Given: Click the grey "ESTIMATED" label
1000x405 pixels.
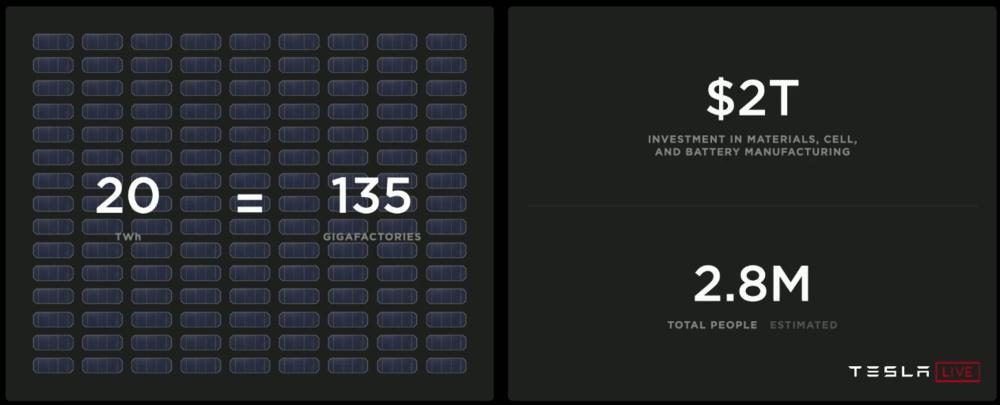Looking at the screenshot, I should 804,325.
